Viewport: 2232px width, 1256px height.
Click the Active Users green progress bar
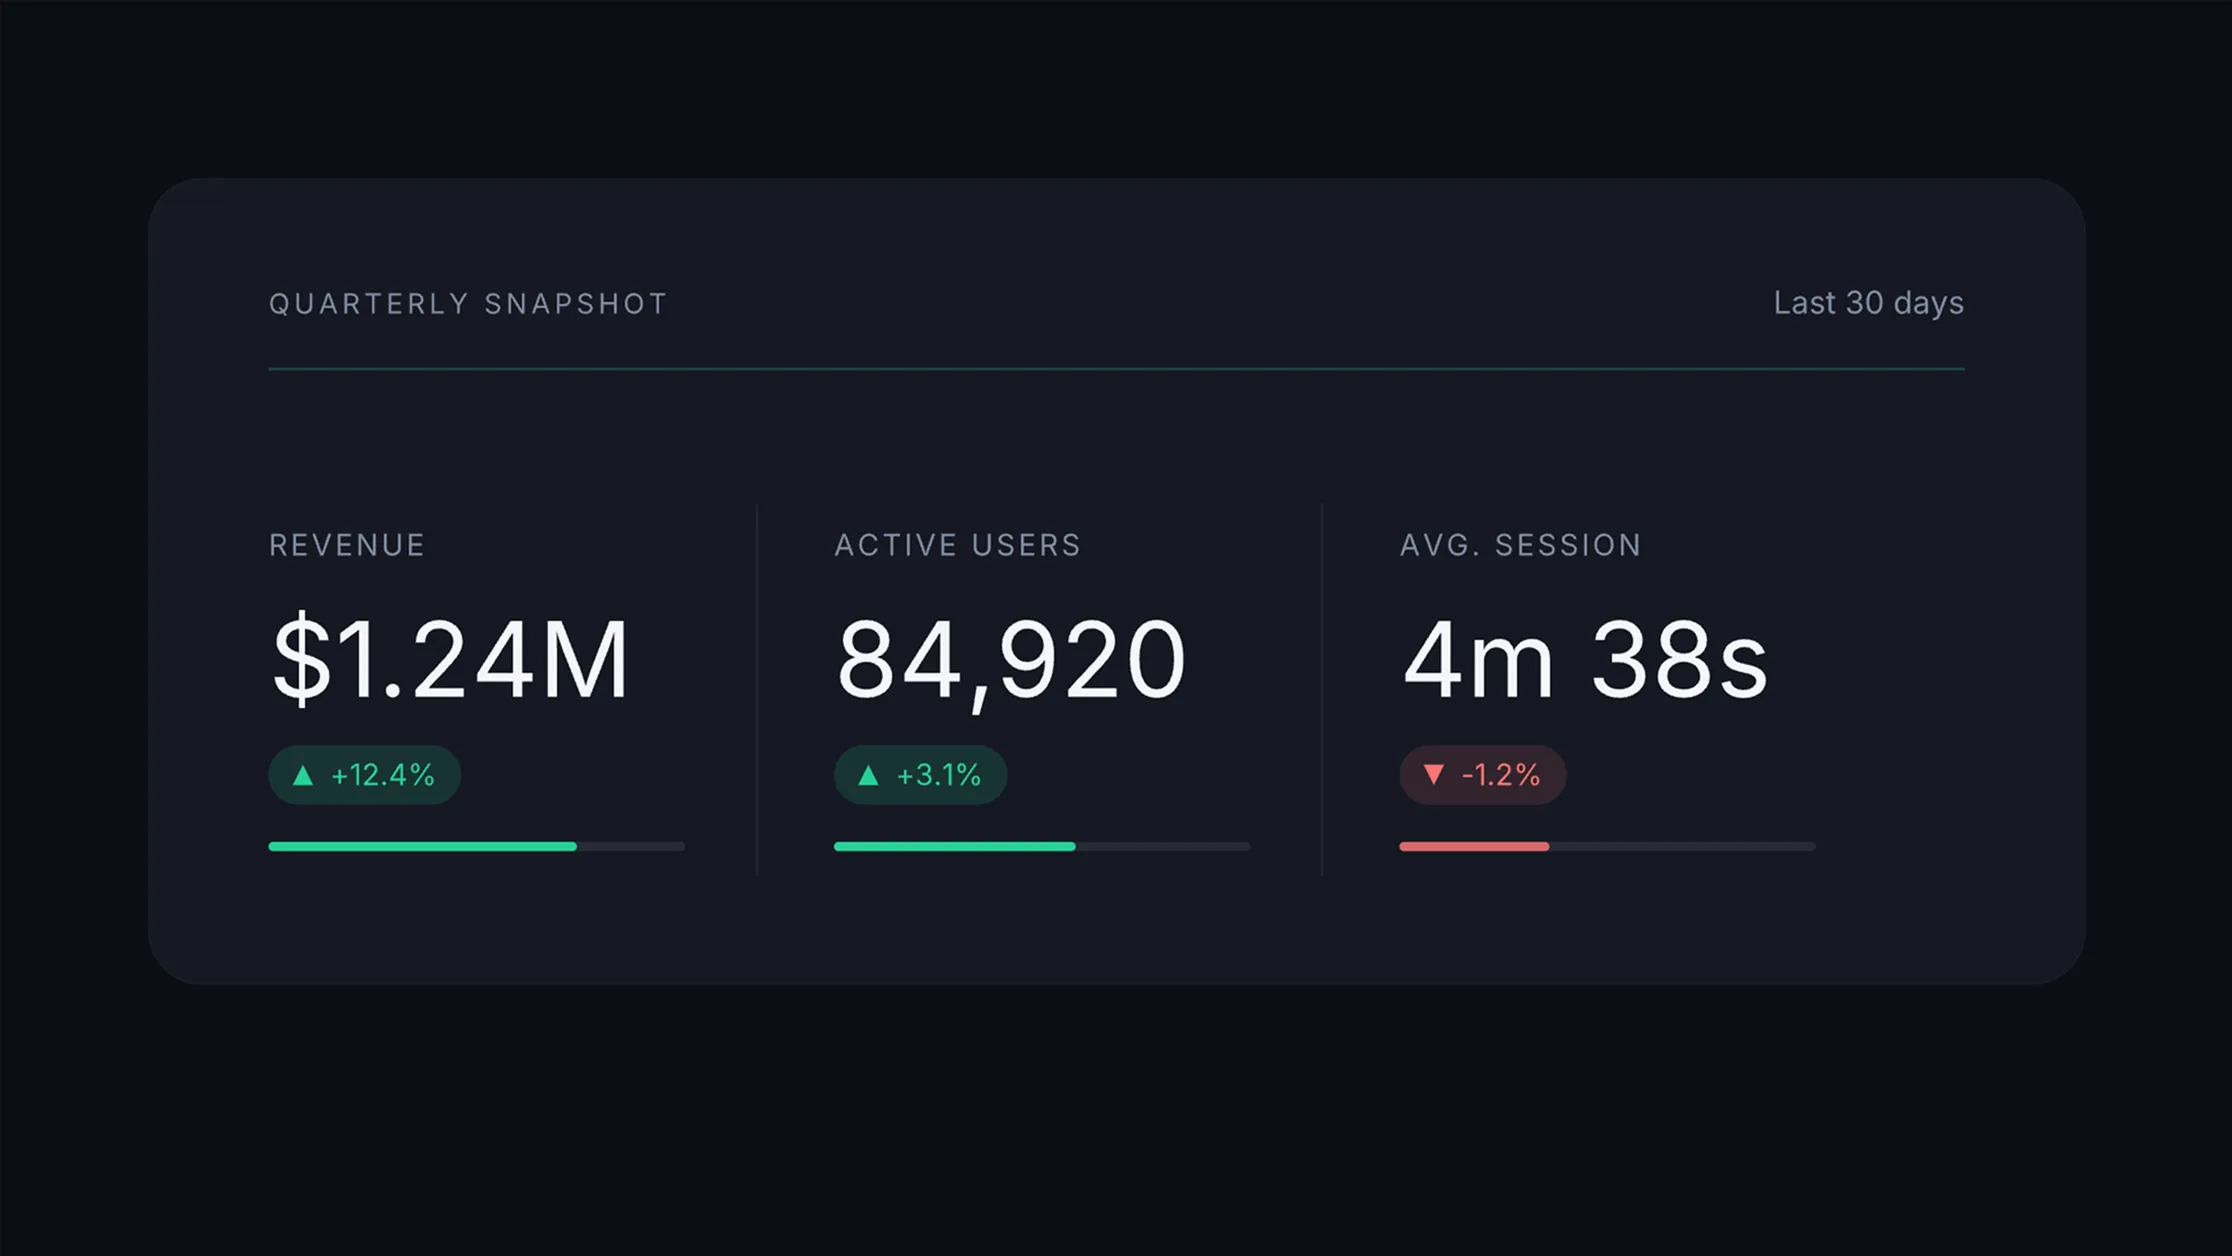954,846
